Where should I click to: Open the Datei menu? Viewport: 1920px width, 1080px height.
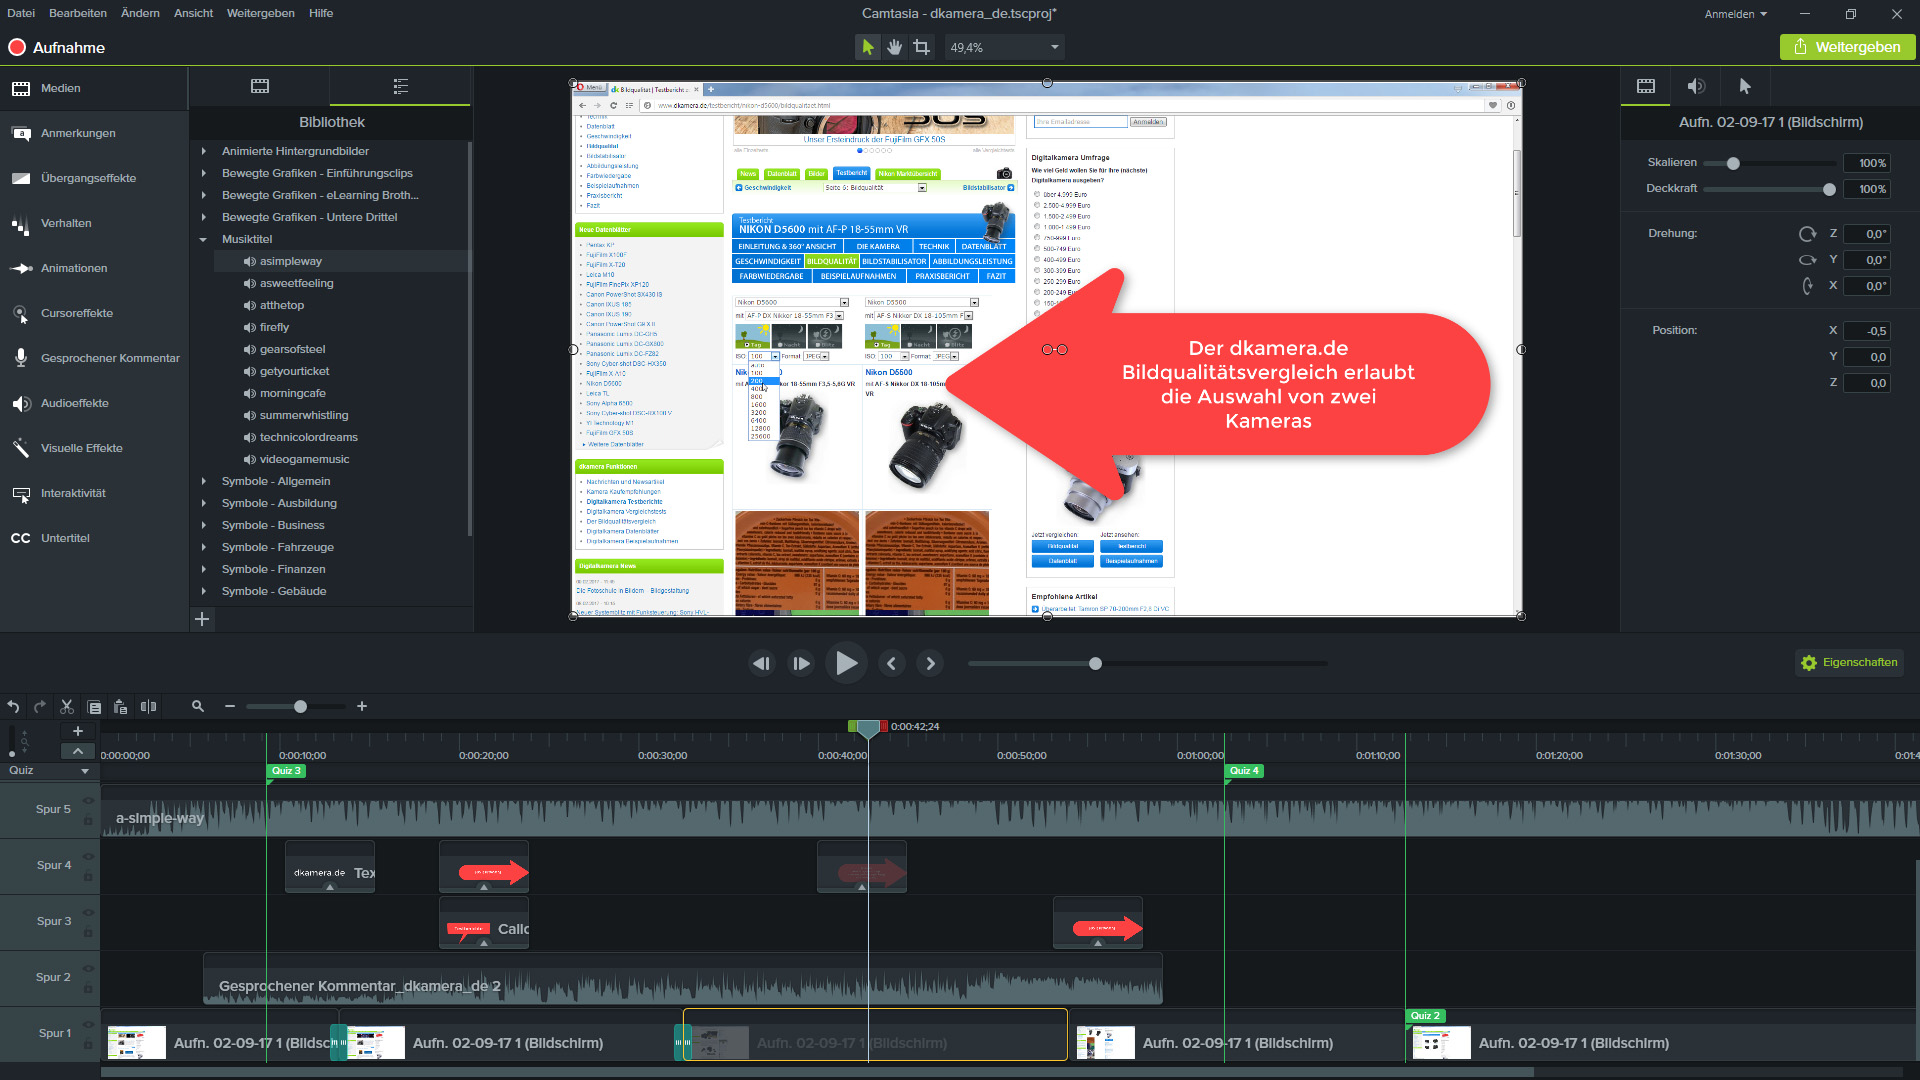21,13
